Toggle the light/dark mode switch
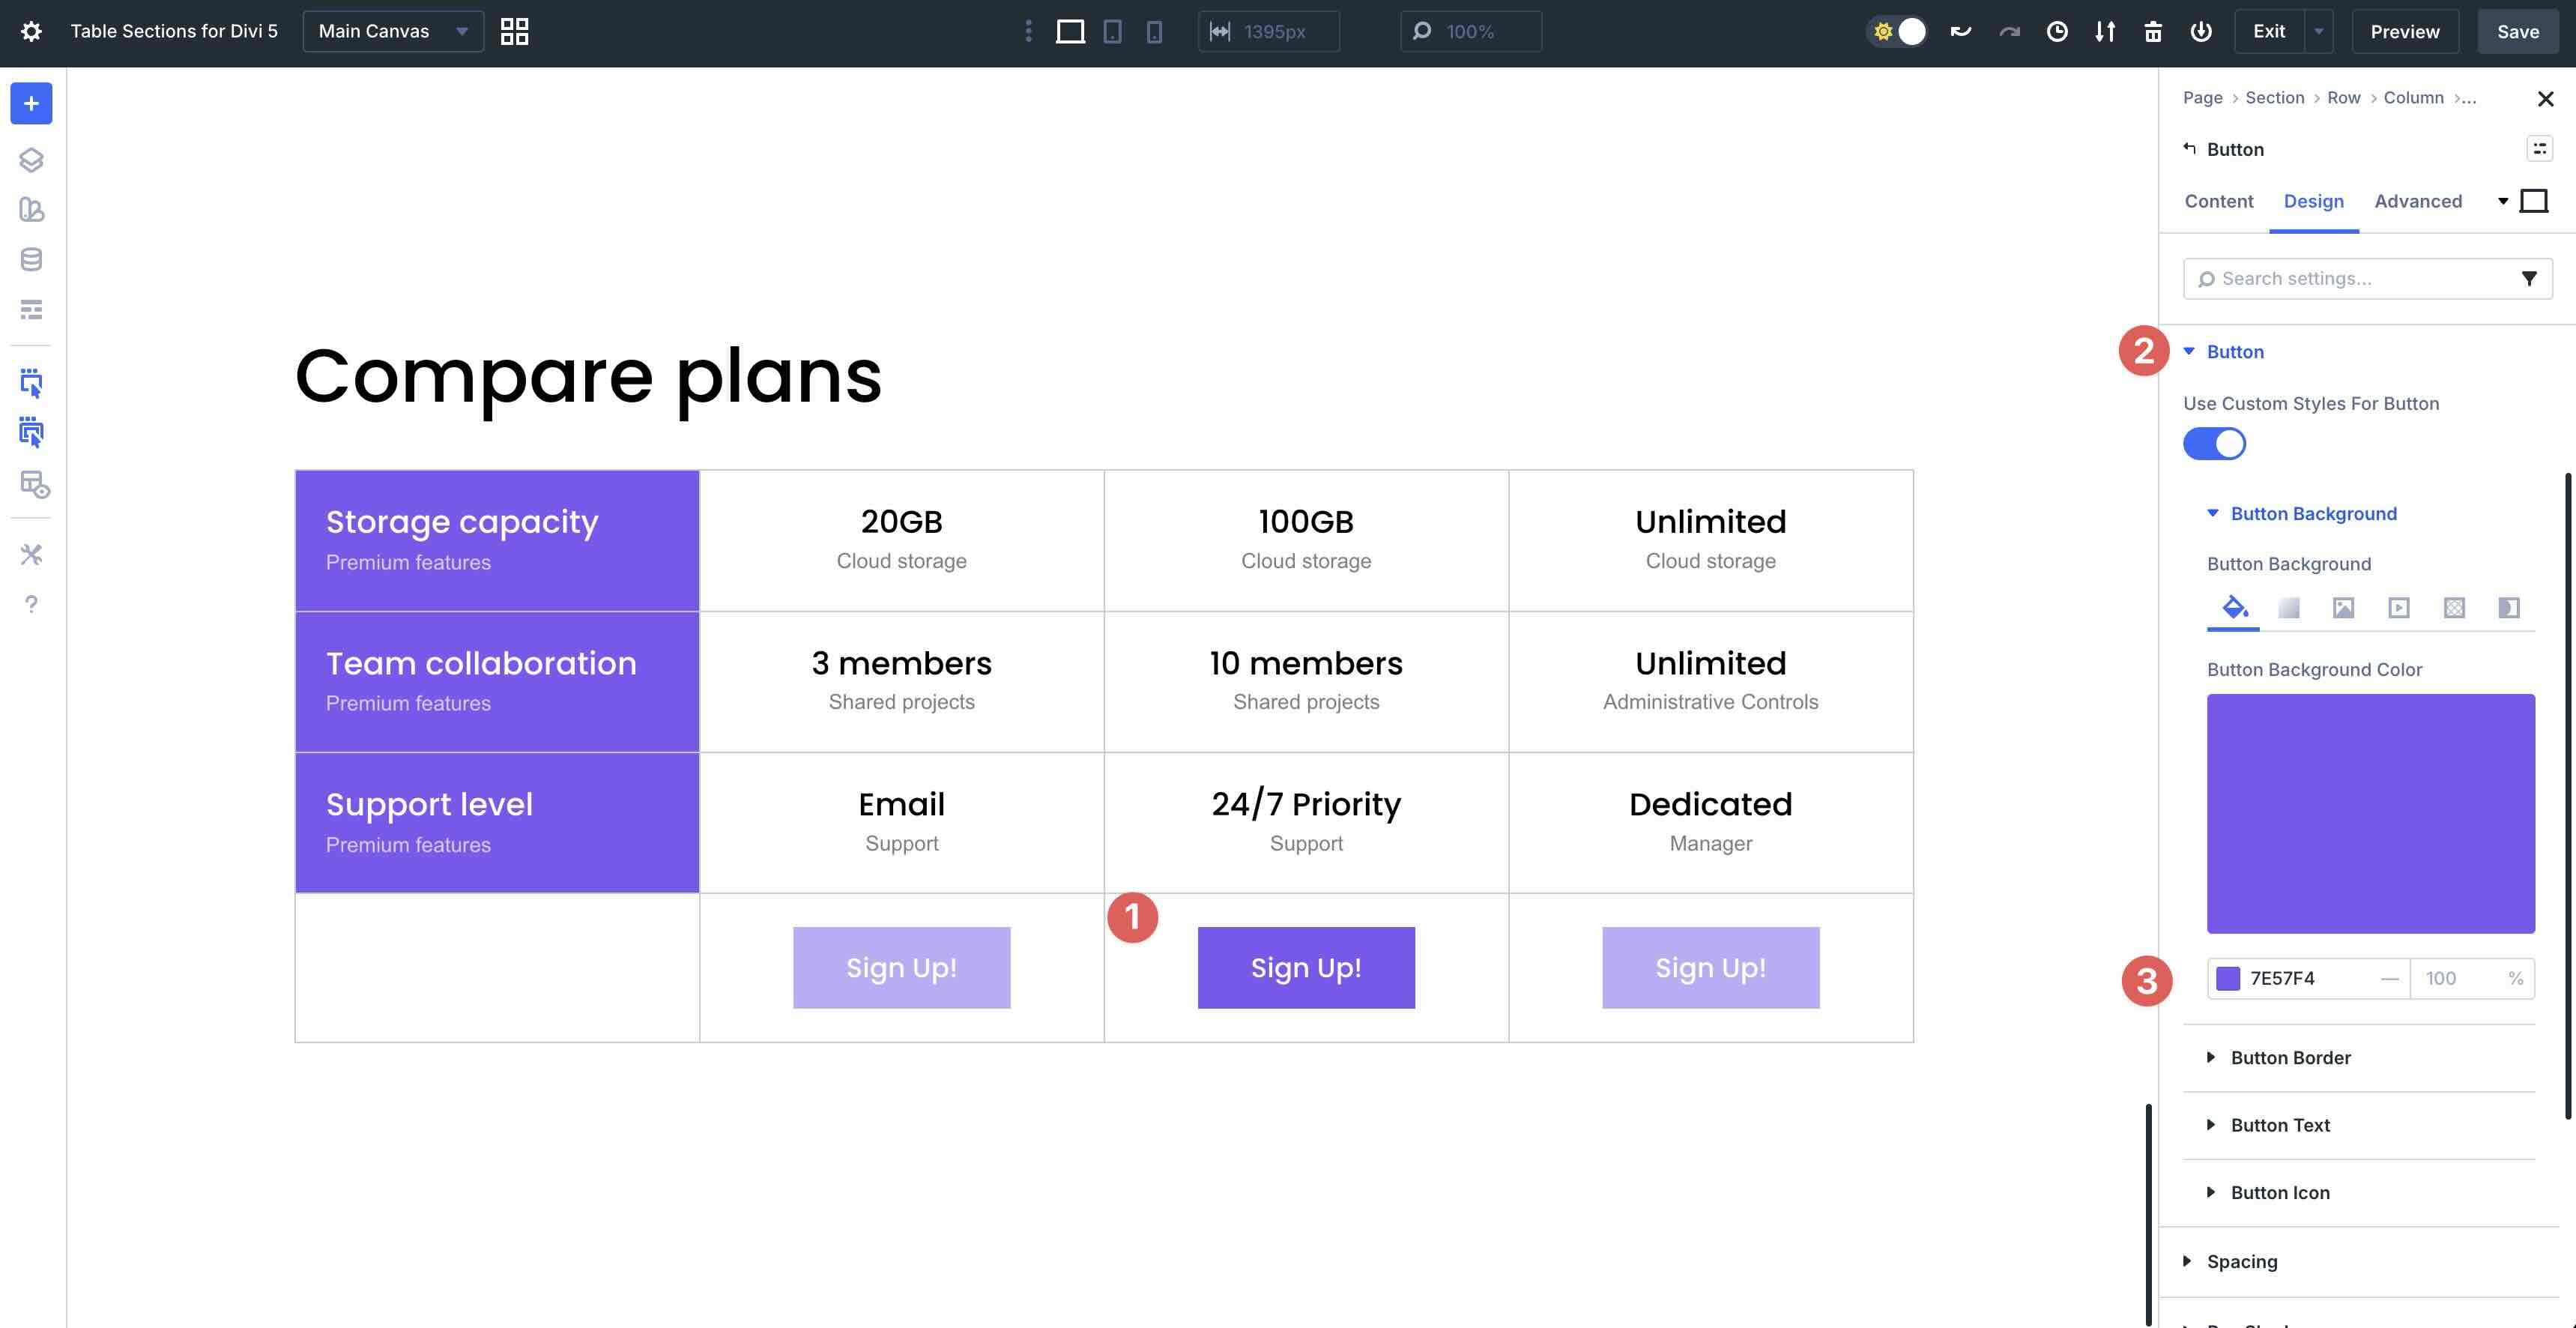 tap(1897, 31)
